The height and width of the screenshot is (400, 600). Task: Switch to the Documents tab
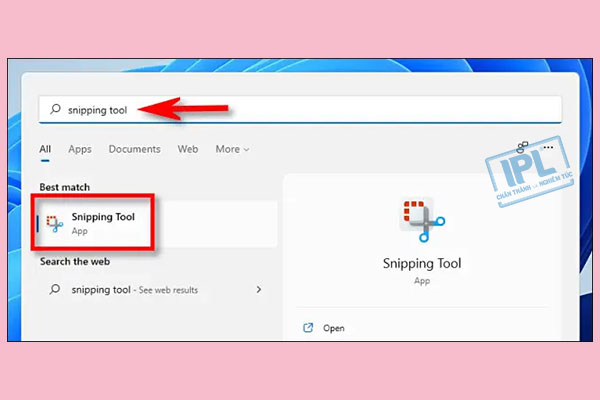[x=134, y=149]
